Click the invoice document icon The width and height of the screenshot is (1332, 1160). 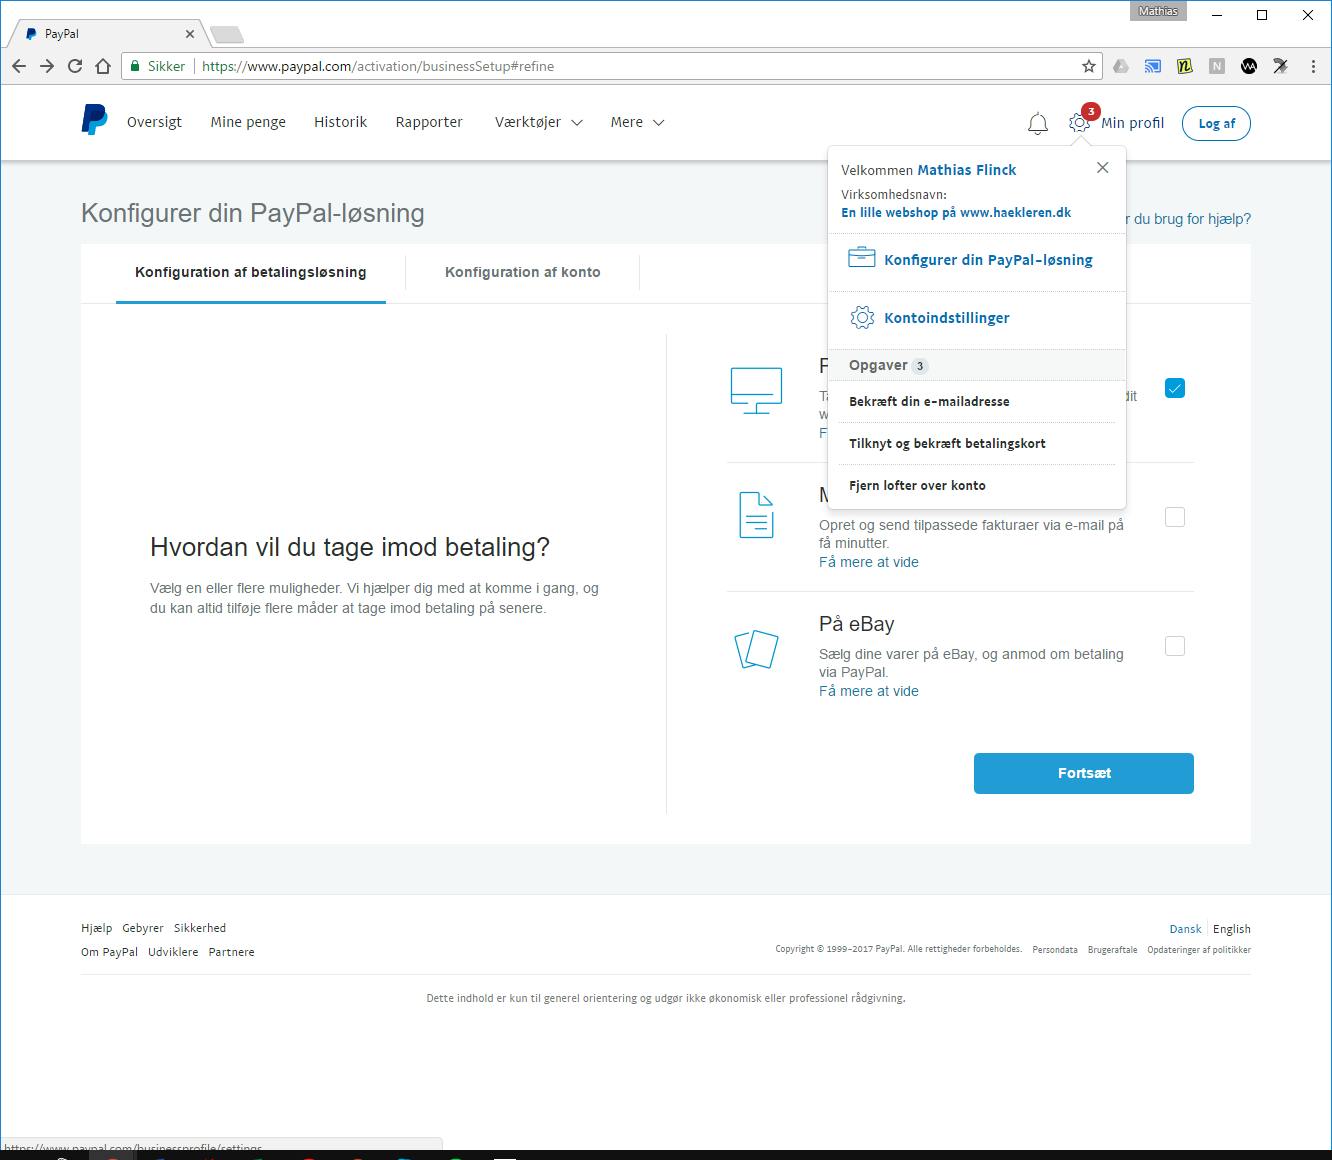[x=756, y=515]
